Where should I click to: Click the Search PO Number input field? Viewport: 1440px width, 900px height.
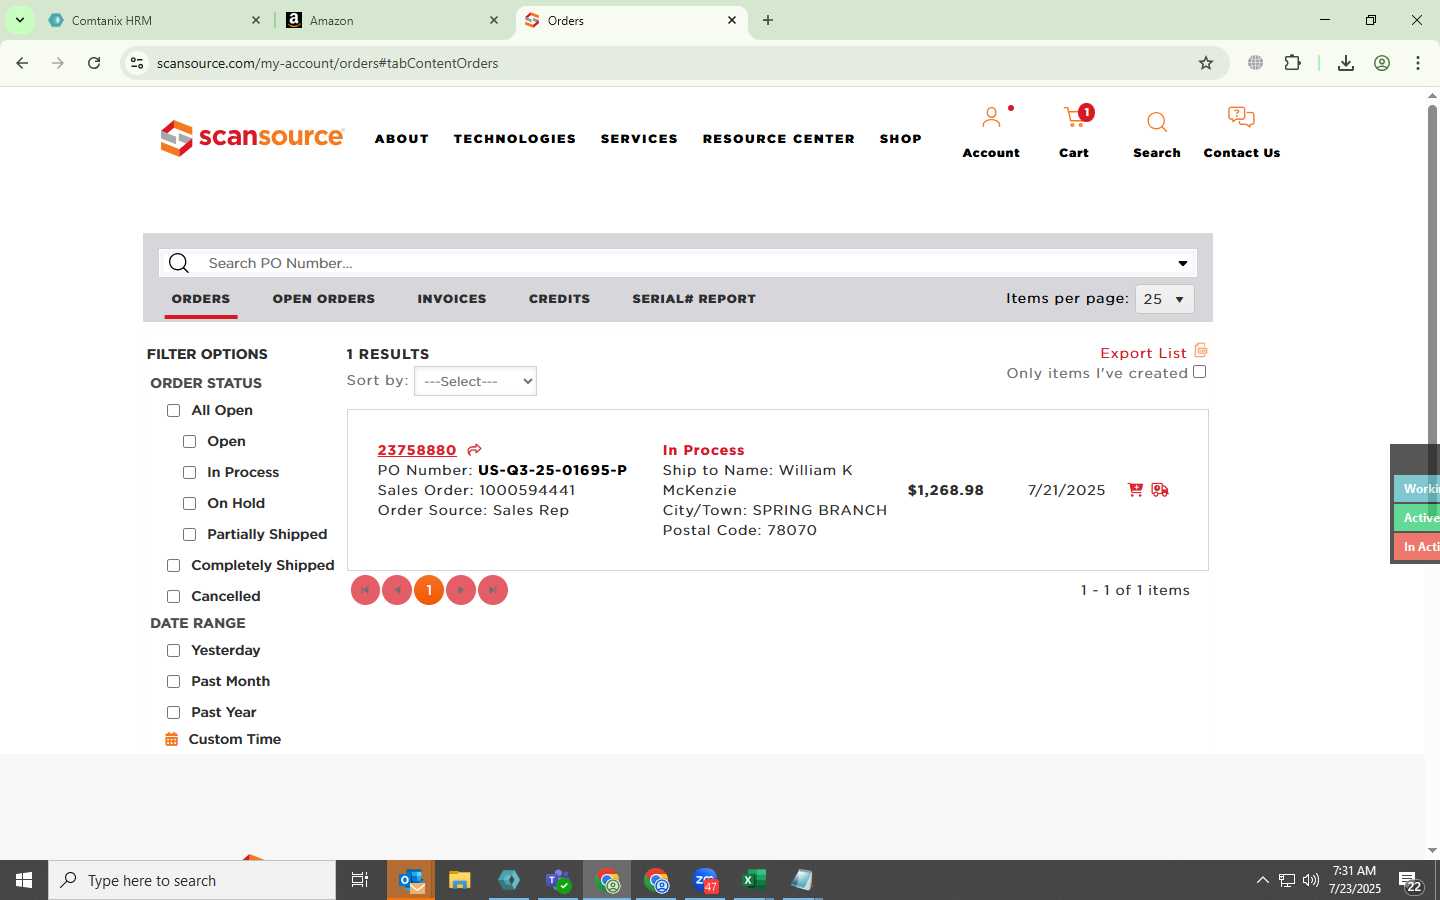[x=680, y=263]
